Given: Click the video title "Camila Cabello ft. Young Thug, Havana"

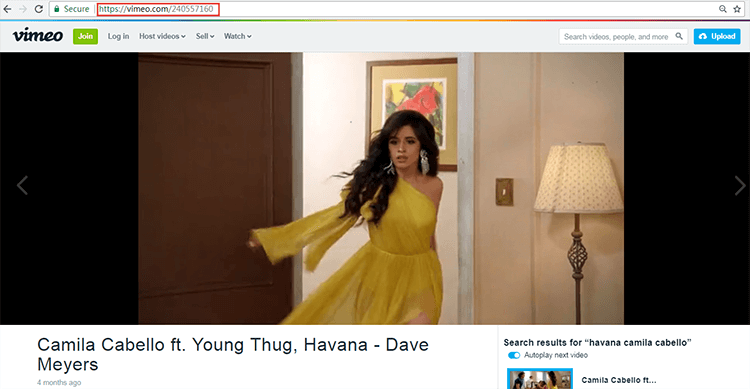Looking at the screenshot, I should point(233,354).
